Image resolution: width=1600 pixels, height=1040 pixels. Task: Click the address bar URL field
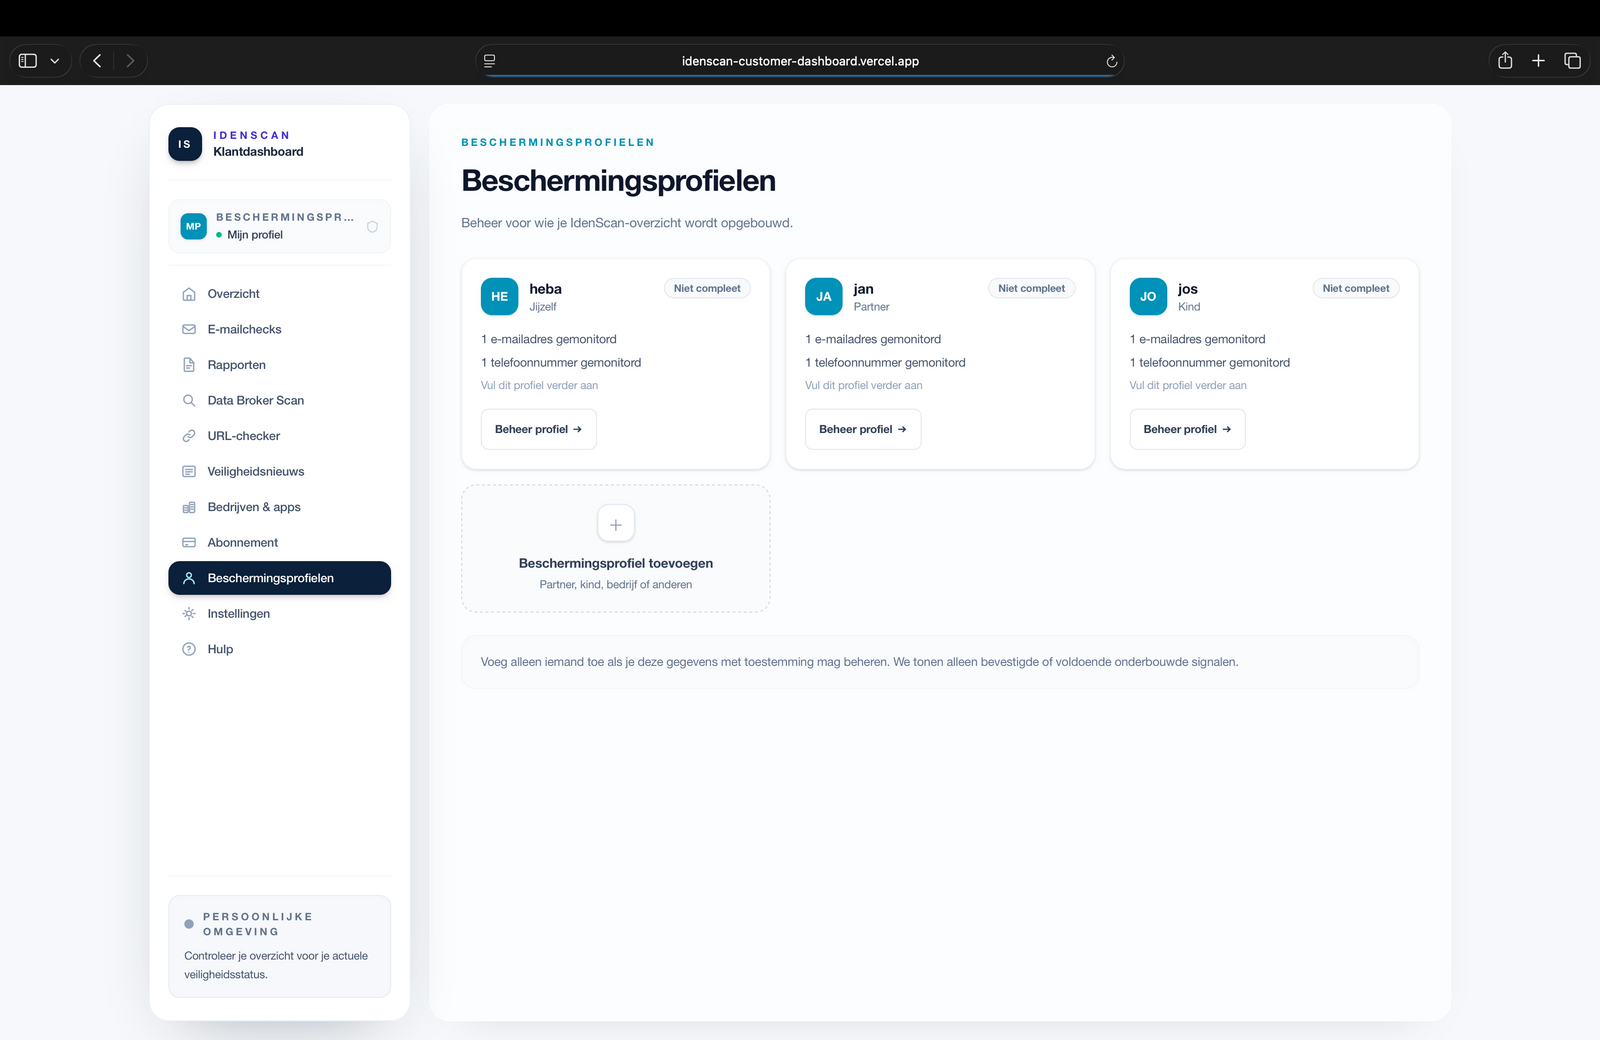(800, 61)
